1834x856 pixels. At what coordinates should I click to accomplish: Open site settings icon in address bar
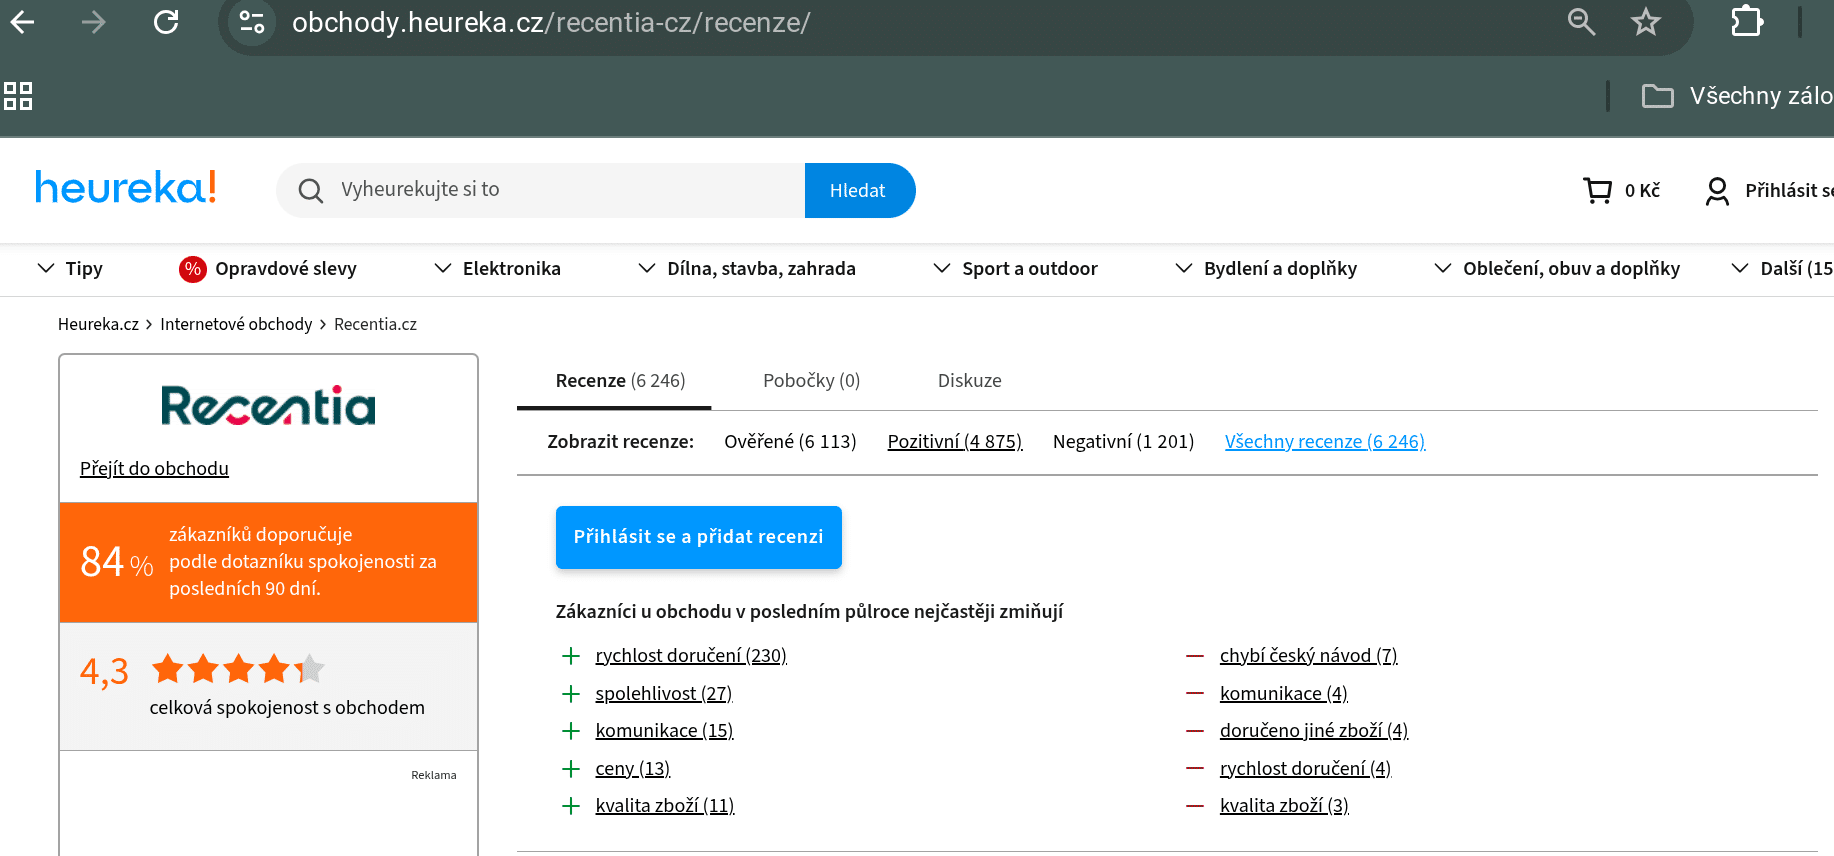point(252,22)
